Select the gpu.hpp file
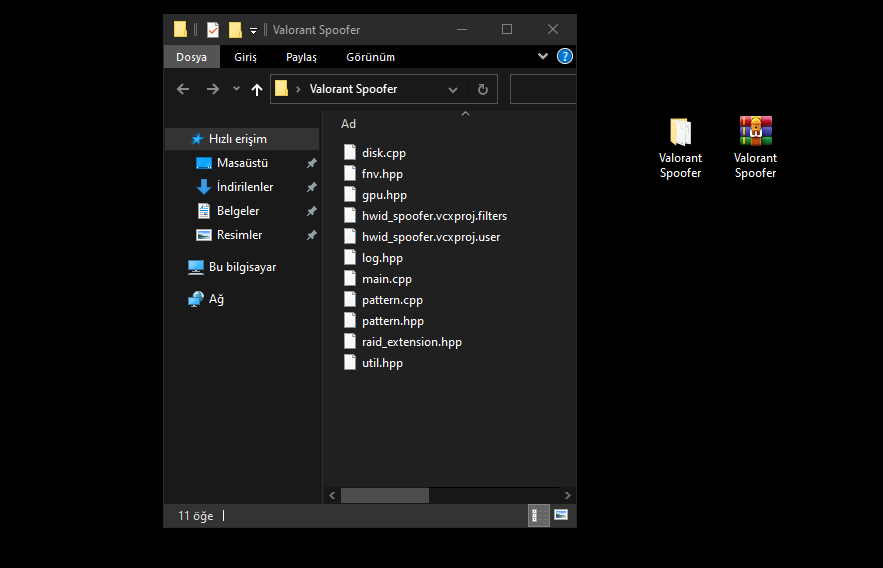The width and height of the screenshot is (883, 568). click(x=384, y=195)
